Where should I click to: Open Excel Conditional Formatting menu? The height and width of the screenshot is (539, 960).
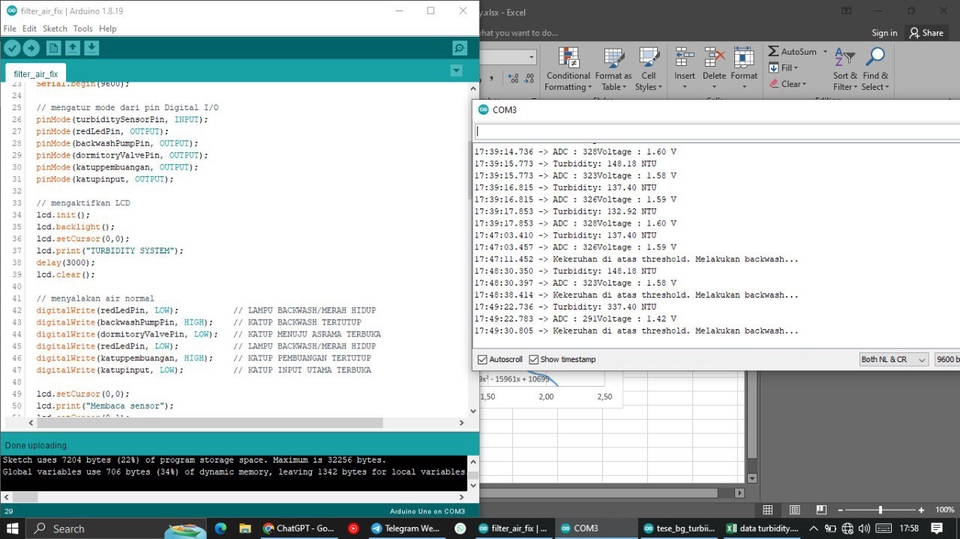569,69
